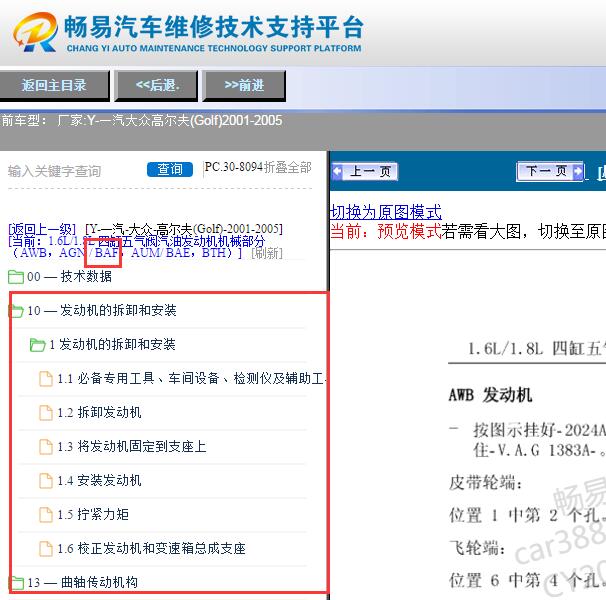Go forward with >>前进 button

(244, 85)
